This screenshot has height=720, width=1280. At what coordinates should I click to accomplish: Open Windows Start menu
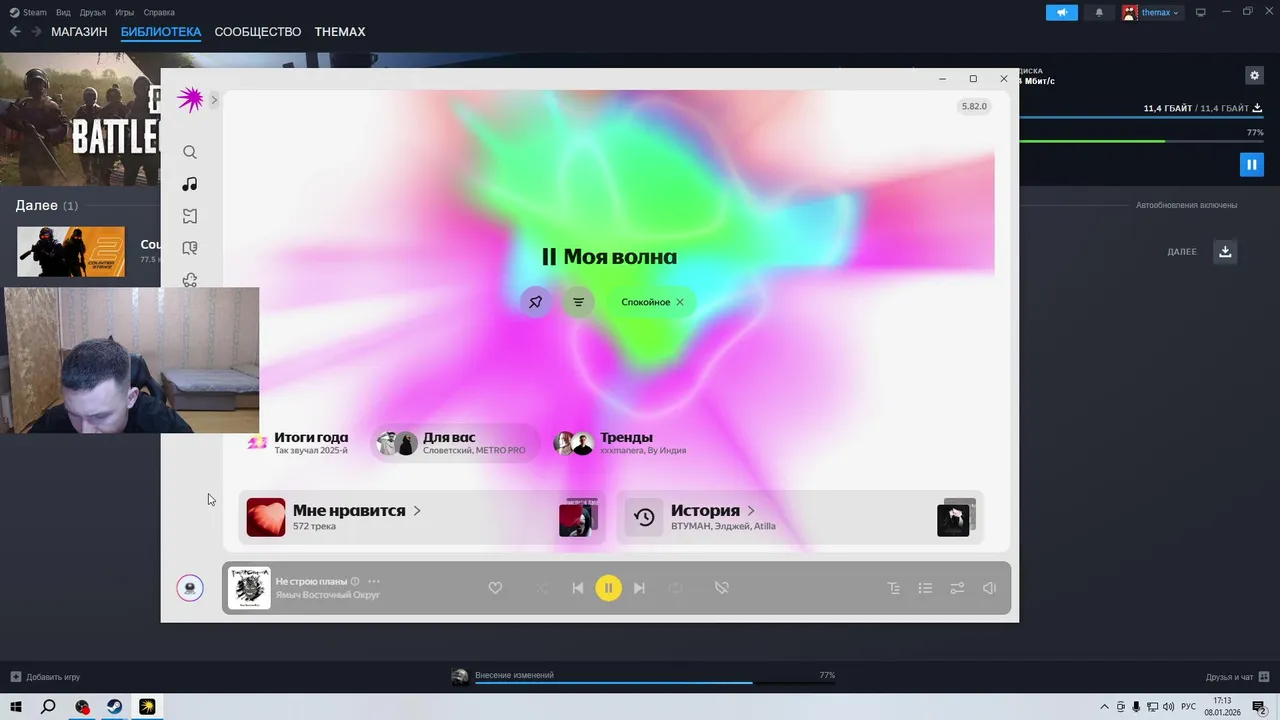[x=15, y=707]
